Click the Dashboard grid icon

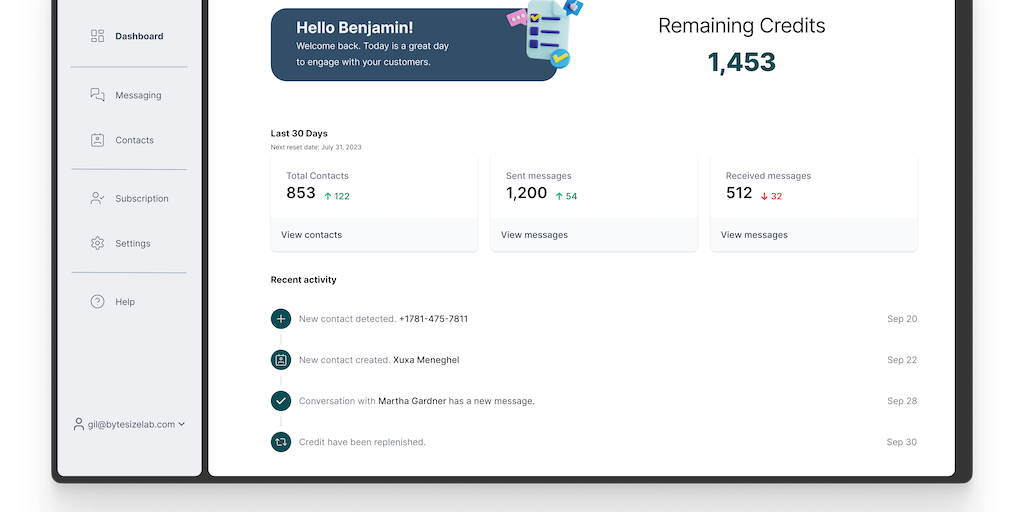click(x=97, y=36)
